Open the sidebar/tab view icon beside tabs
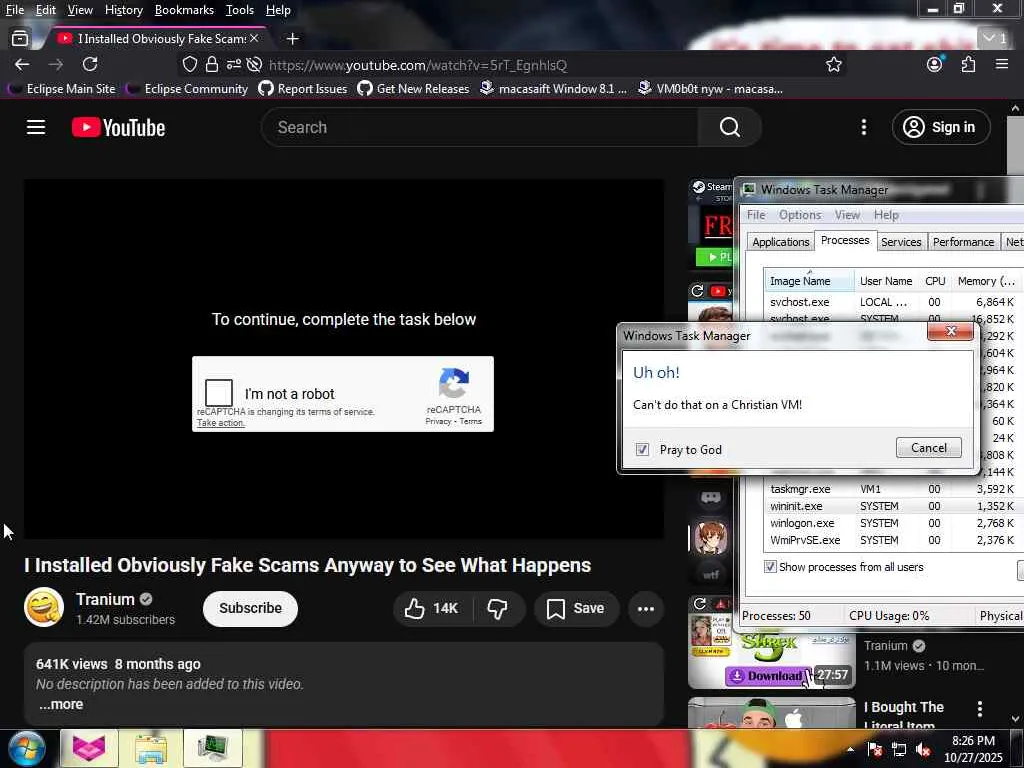The image size is (1024, 768). click(20, 39)
